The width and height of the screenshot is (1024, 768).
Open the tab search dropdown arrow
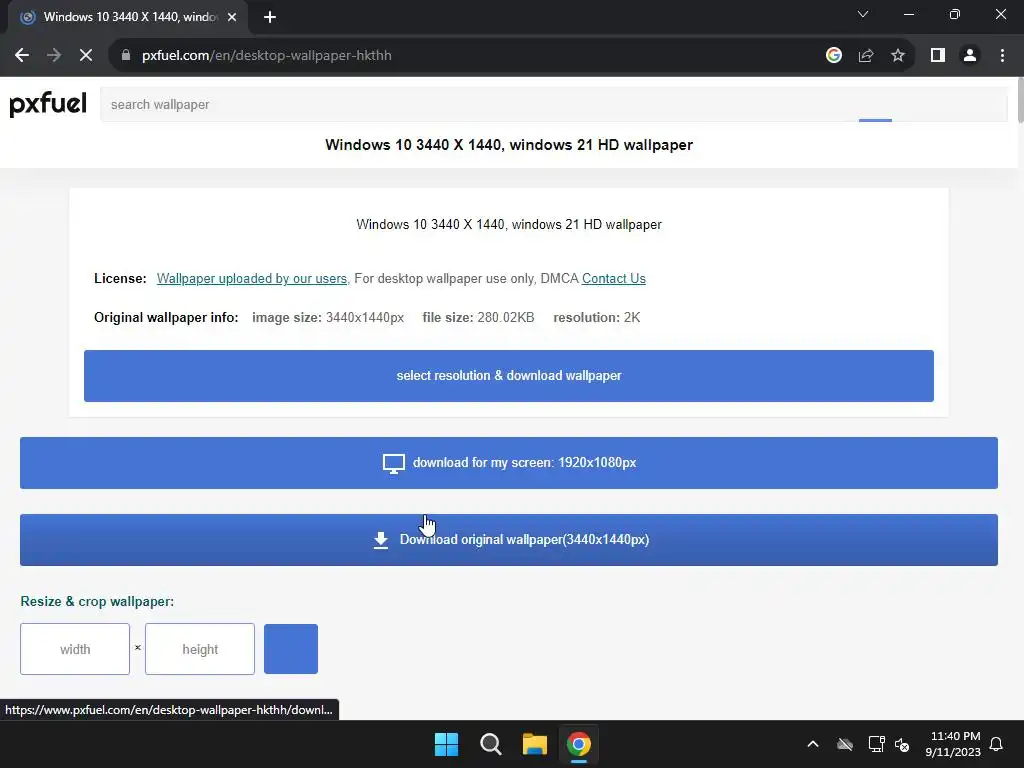863,14
